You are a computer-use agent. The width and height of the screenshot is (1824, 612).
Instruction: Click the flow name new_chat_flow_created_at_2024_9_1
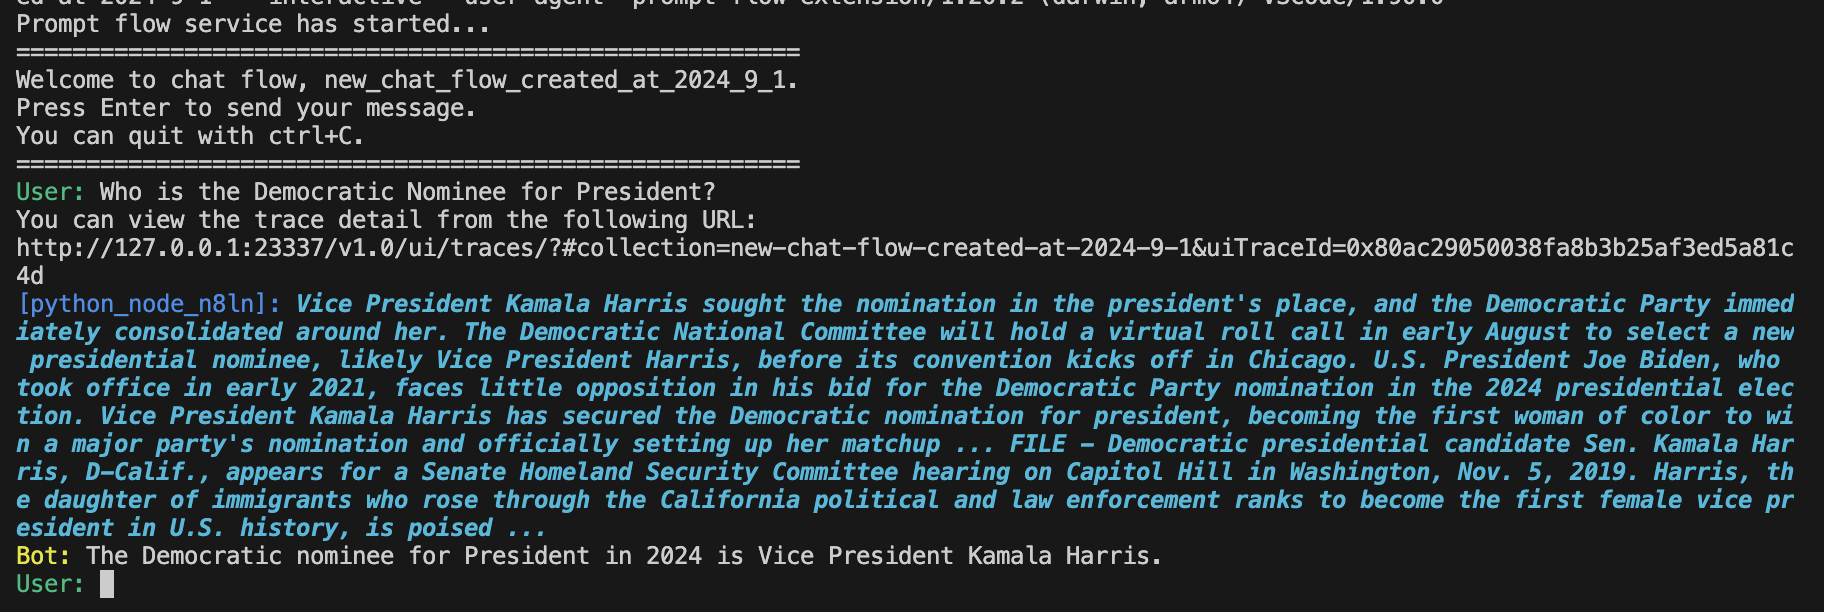pyautogui.click(x=559, y=80)
